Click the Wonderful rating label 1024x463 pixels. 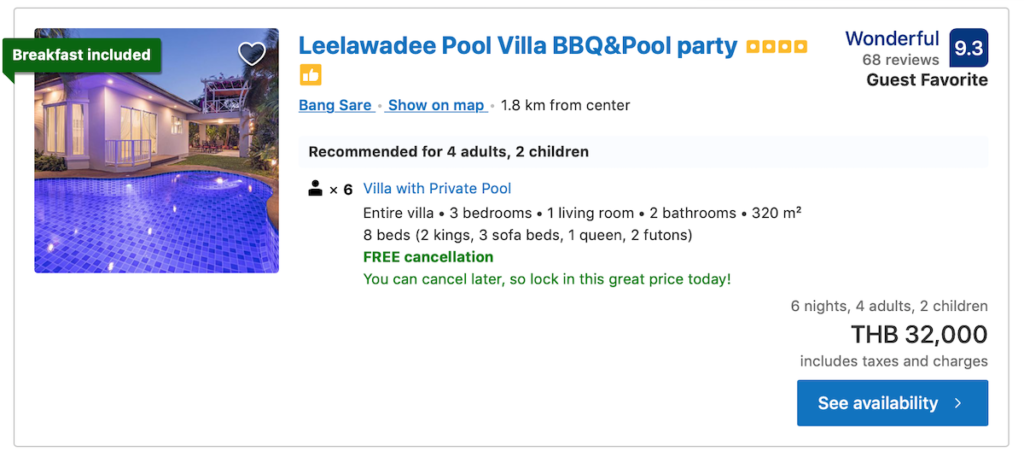point(892,39)
